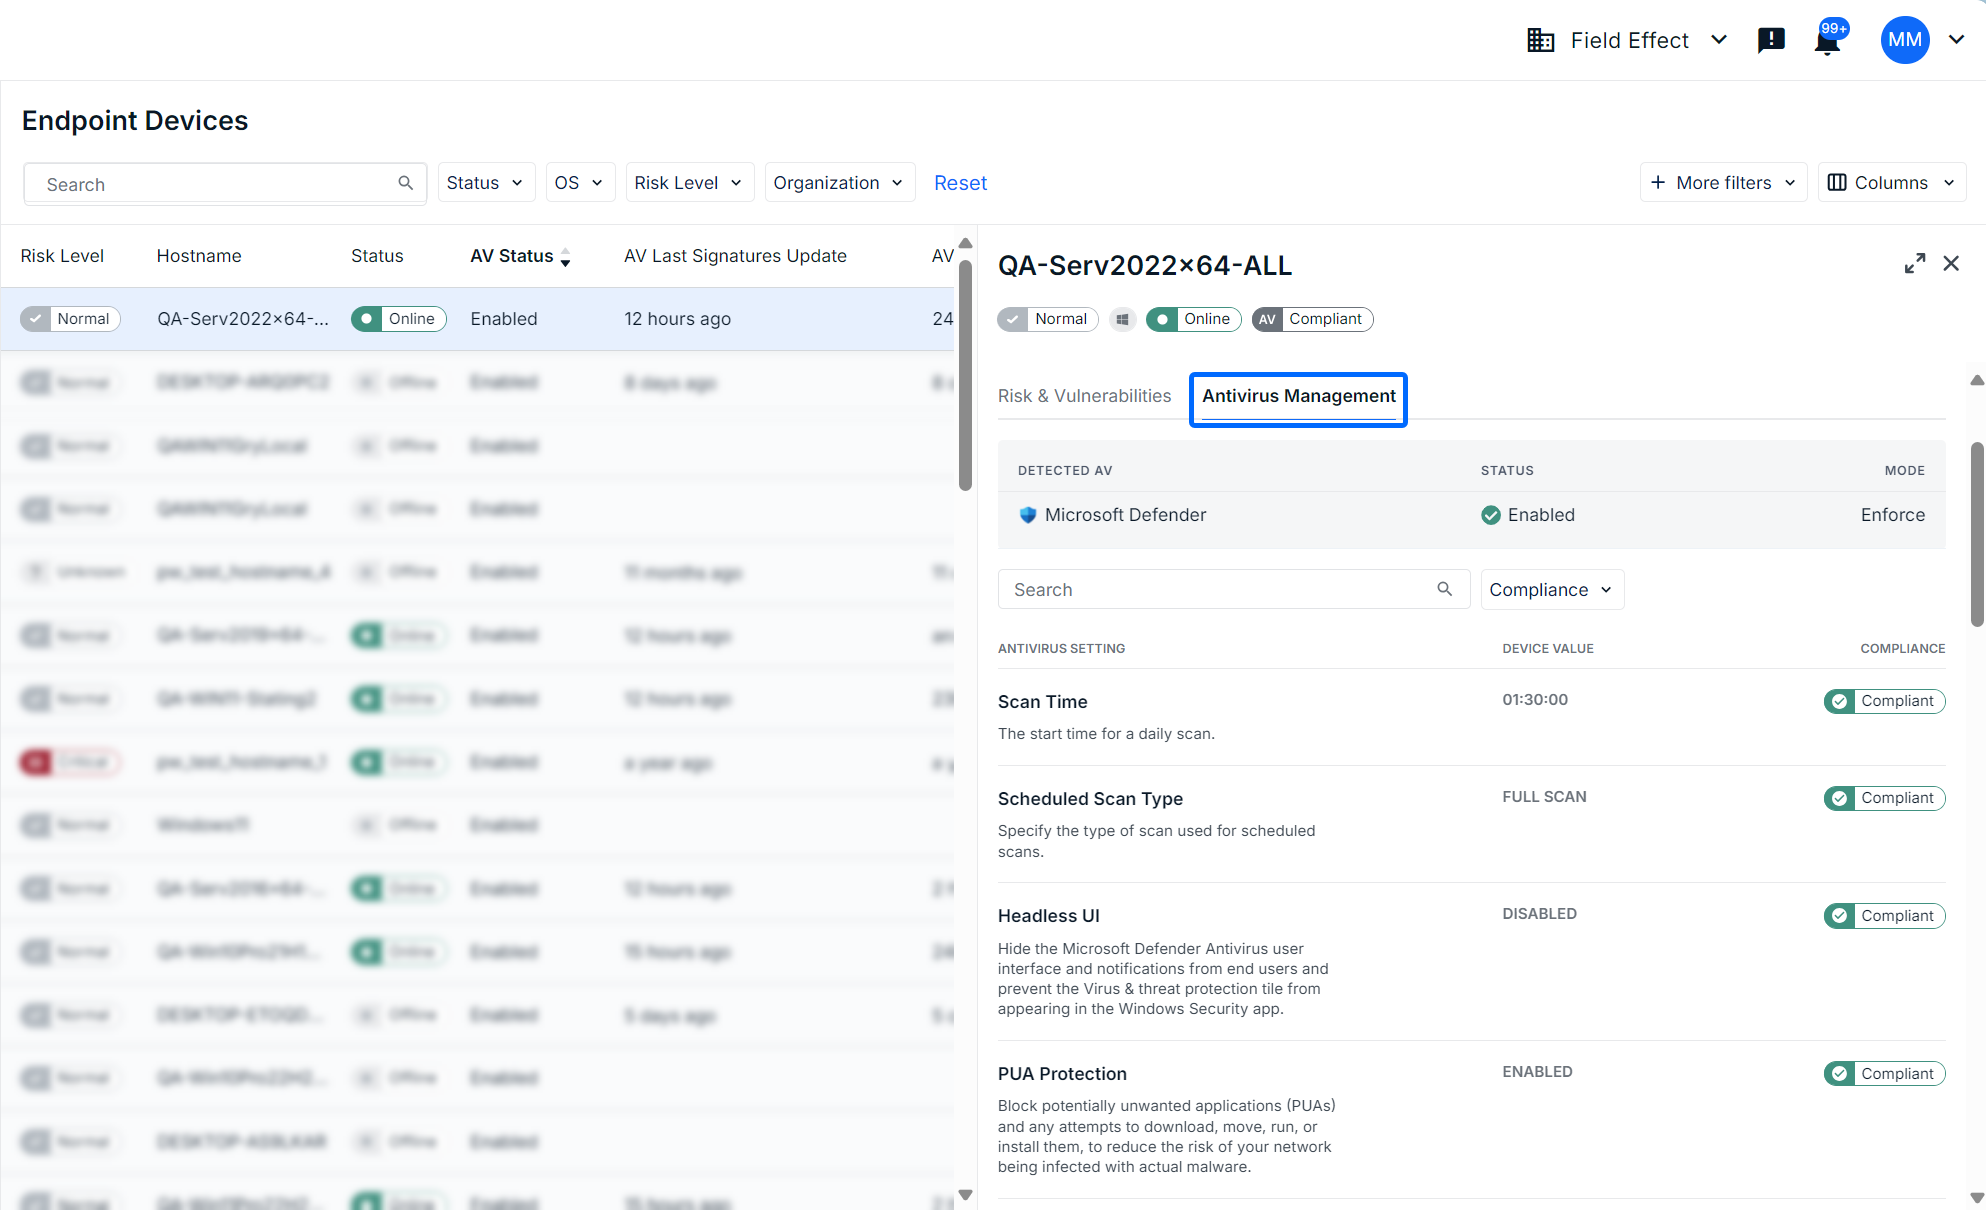
Task: Click the Reset filters link
Action: click(960, 183)
